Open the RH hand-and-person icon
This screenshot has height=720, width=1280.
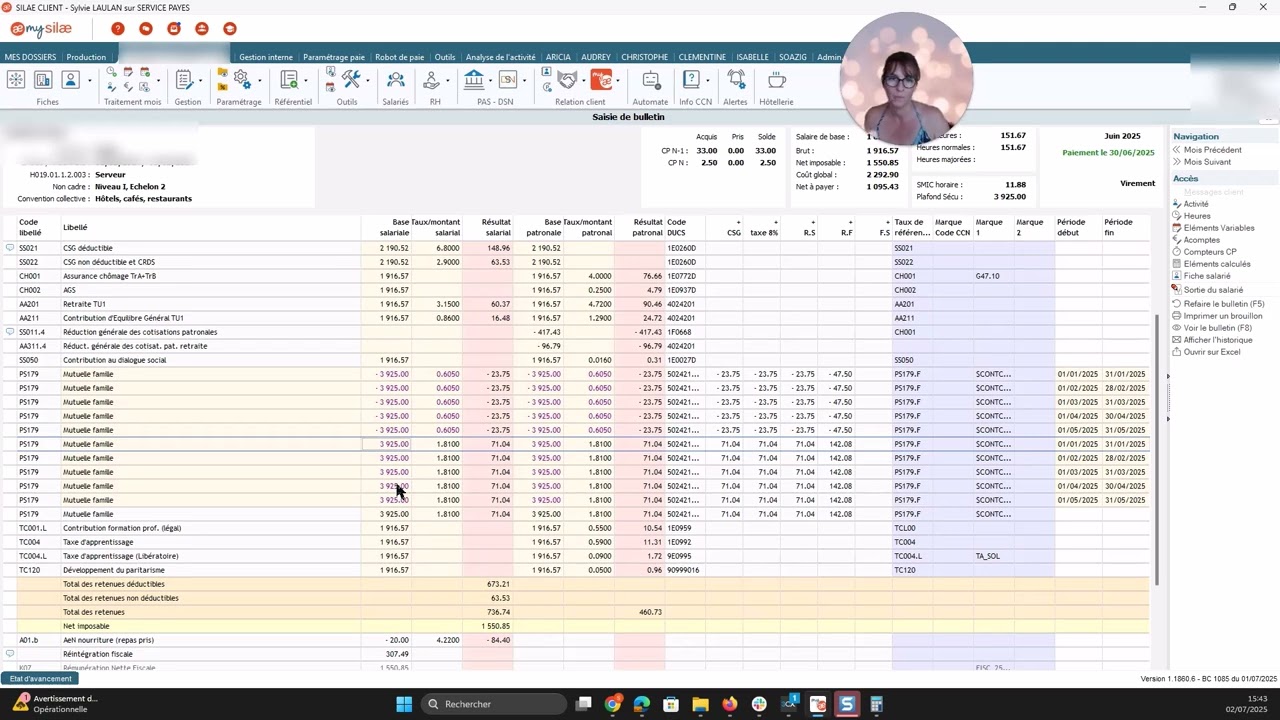click(x=431, y=80)
